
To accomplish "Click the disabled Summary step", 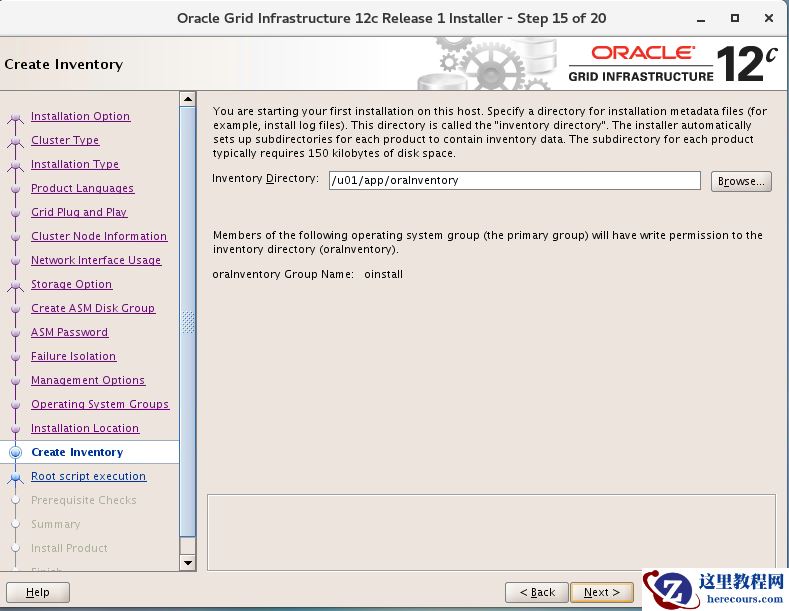I will tap(55, 524).
